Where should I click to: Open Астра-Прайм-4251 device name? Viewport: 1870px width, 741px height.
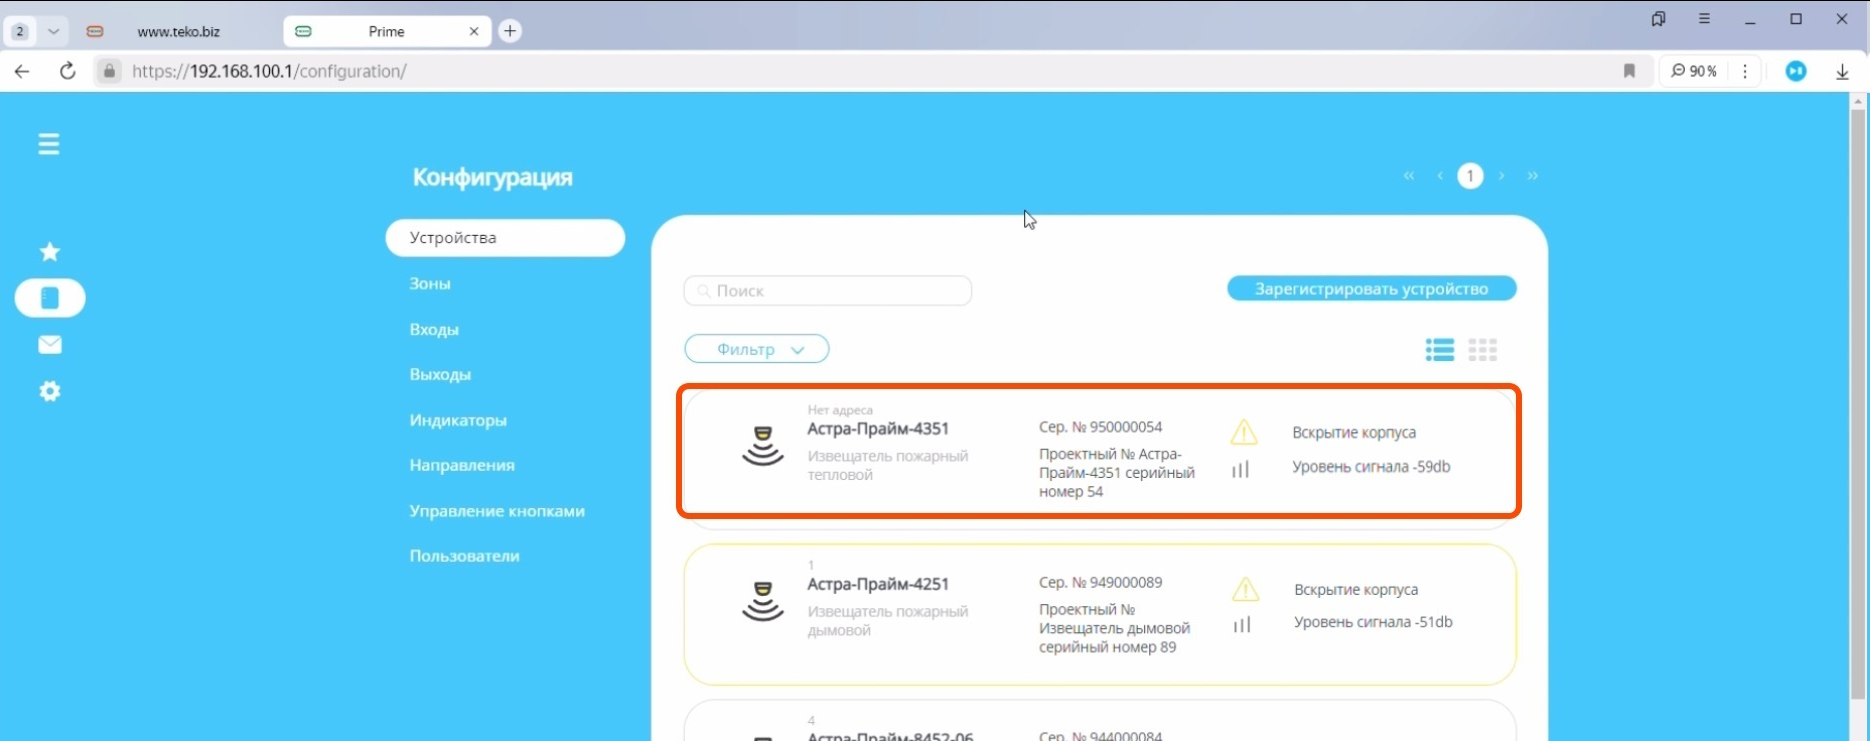tap(878, 584)
